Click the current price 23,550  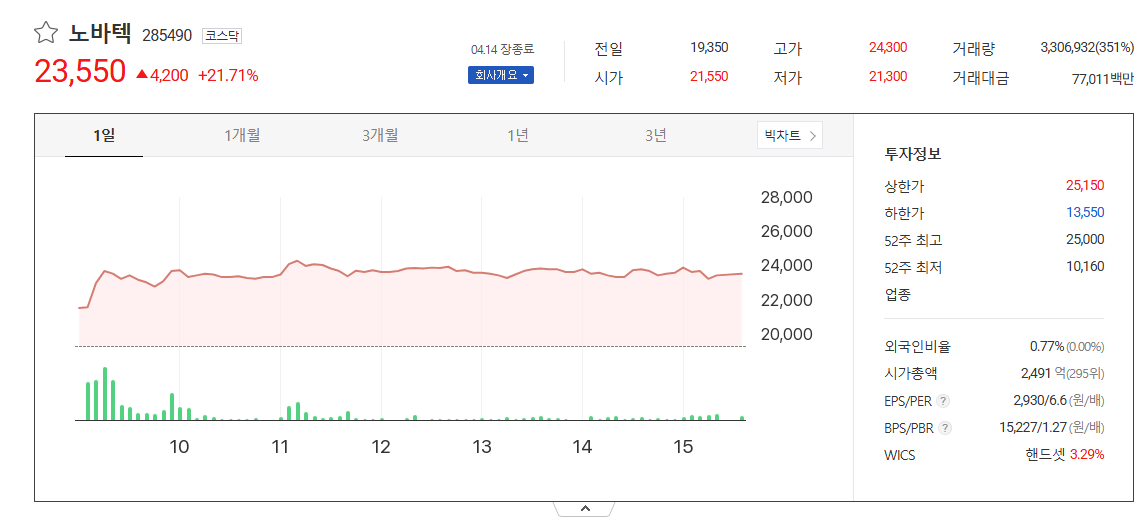80,72
